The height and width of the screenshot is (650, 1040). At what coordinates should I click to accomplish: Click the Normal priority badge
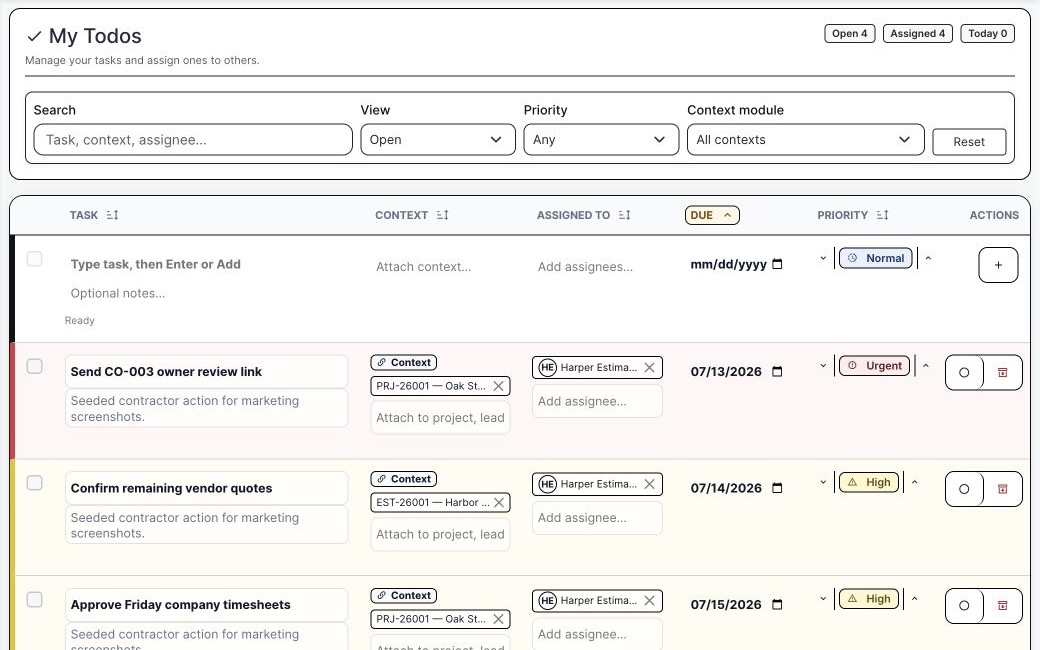click(876, 258)
